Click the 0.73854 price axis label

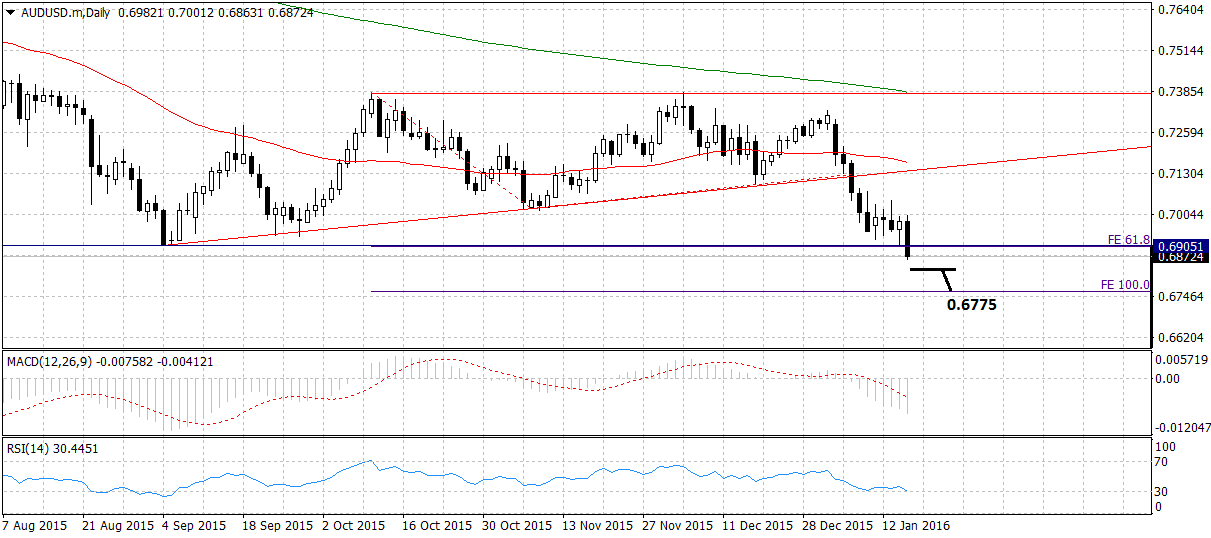[x=1178, y=92]
